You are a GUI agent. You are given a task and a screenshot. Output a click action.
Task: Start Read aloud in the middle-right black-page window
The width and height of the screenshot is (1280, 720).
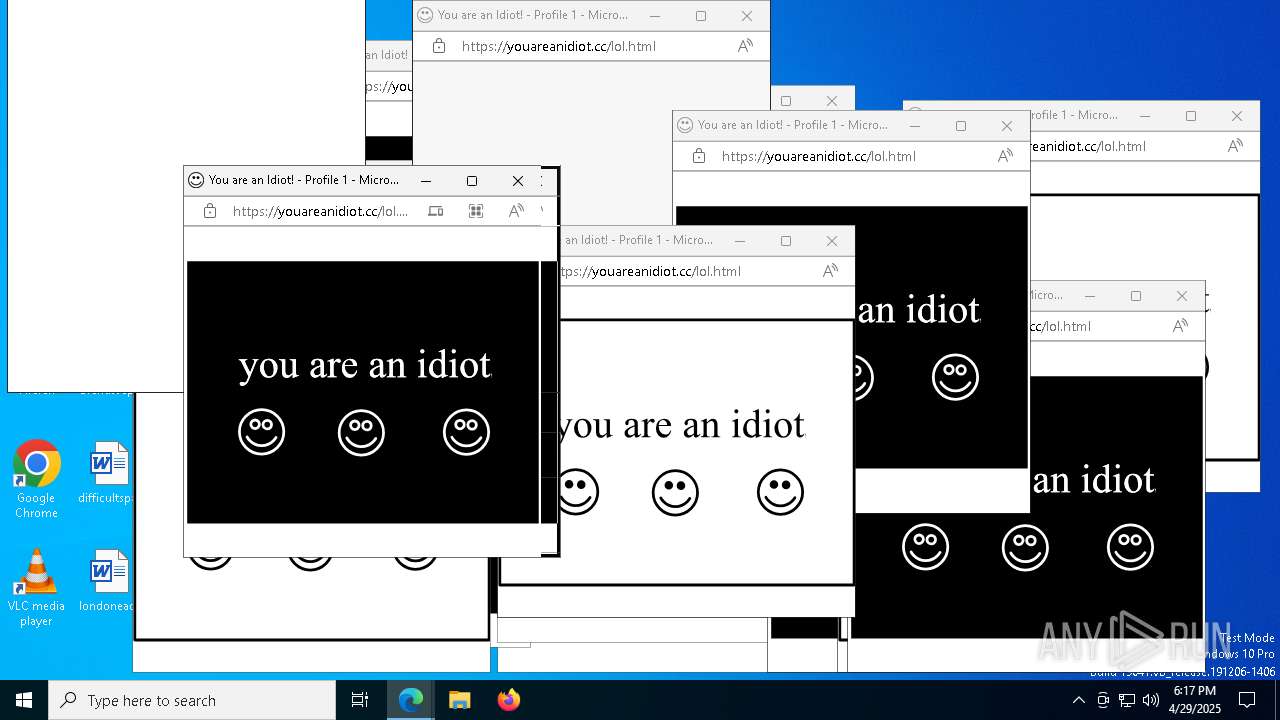[1005, 156]
